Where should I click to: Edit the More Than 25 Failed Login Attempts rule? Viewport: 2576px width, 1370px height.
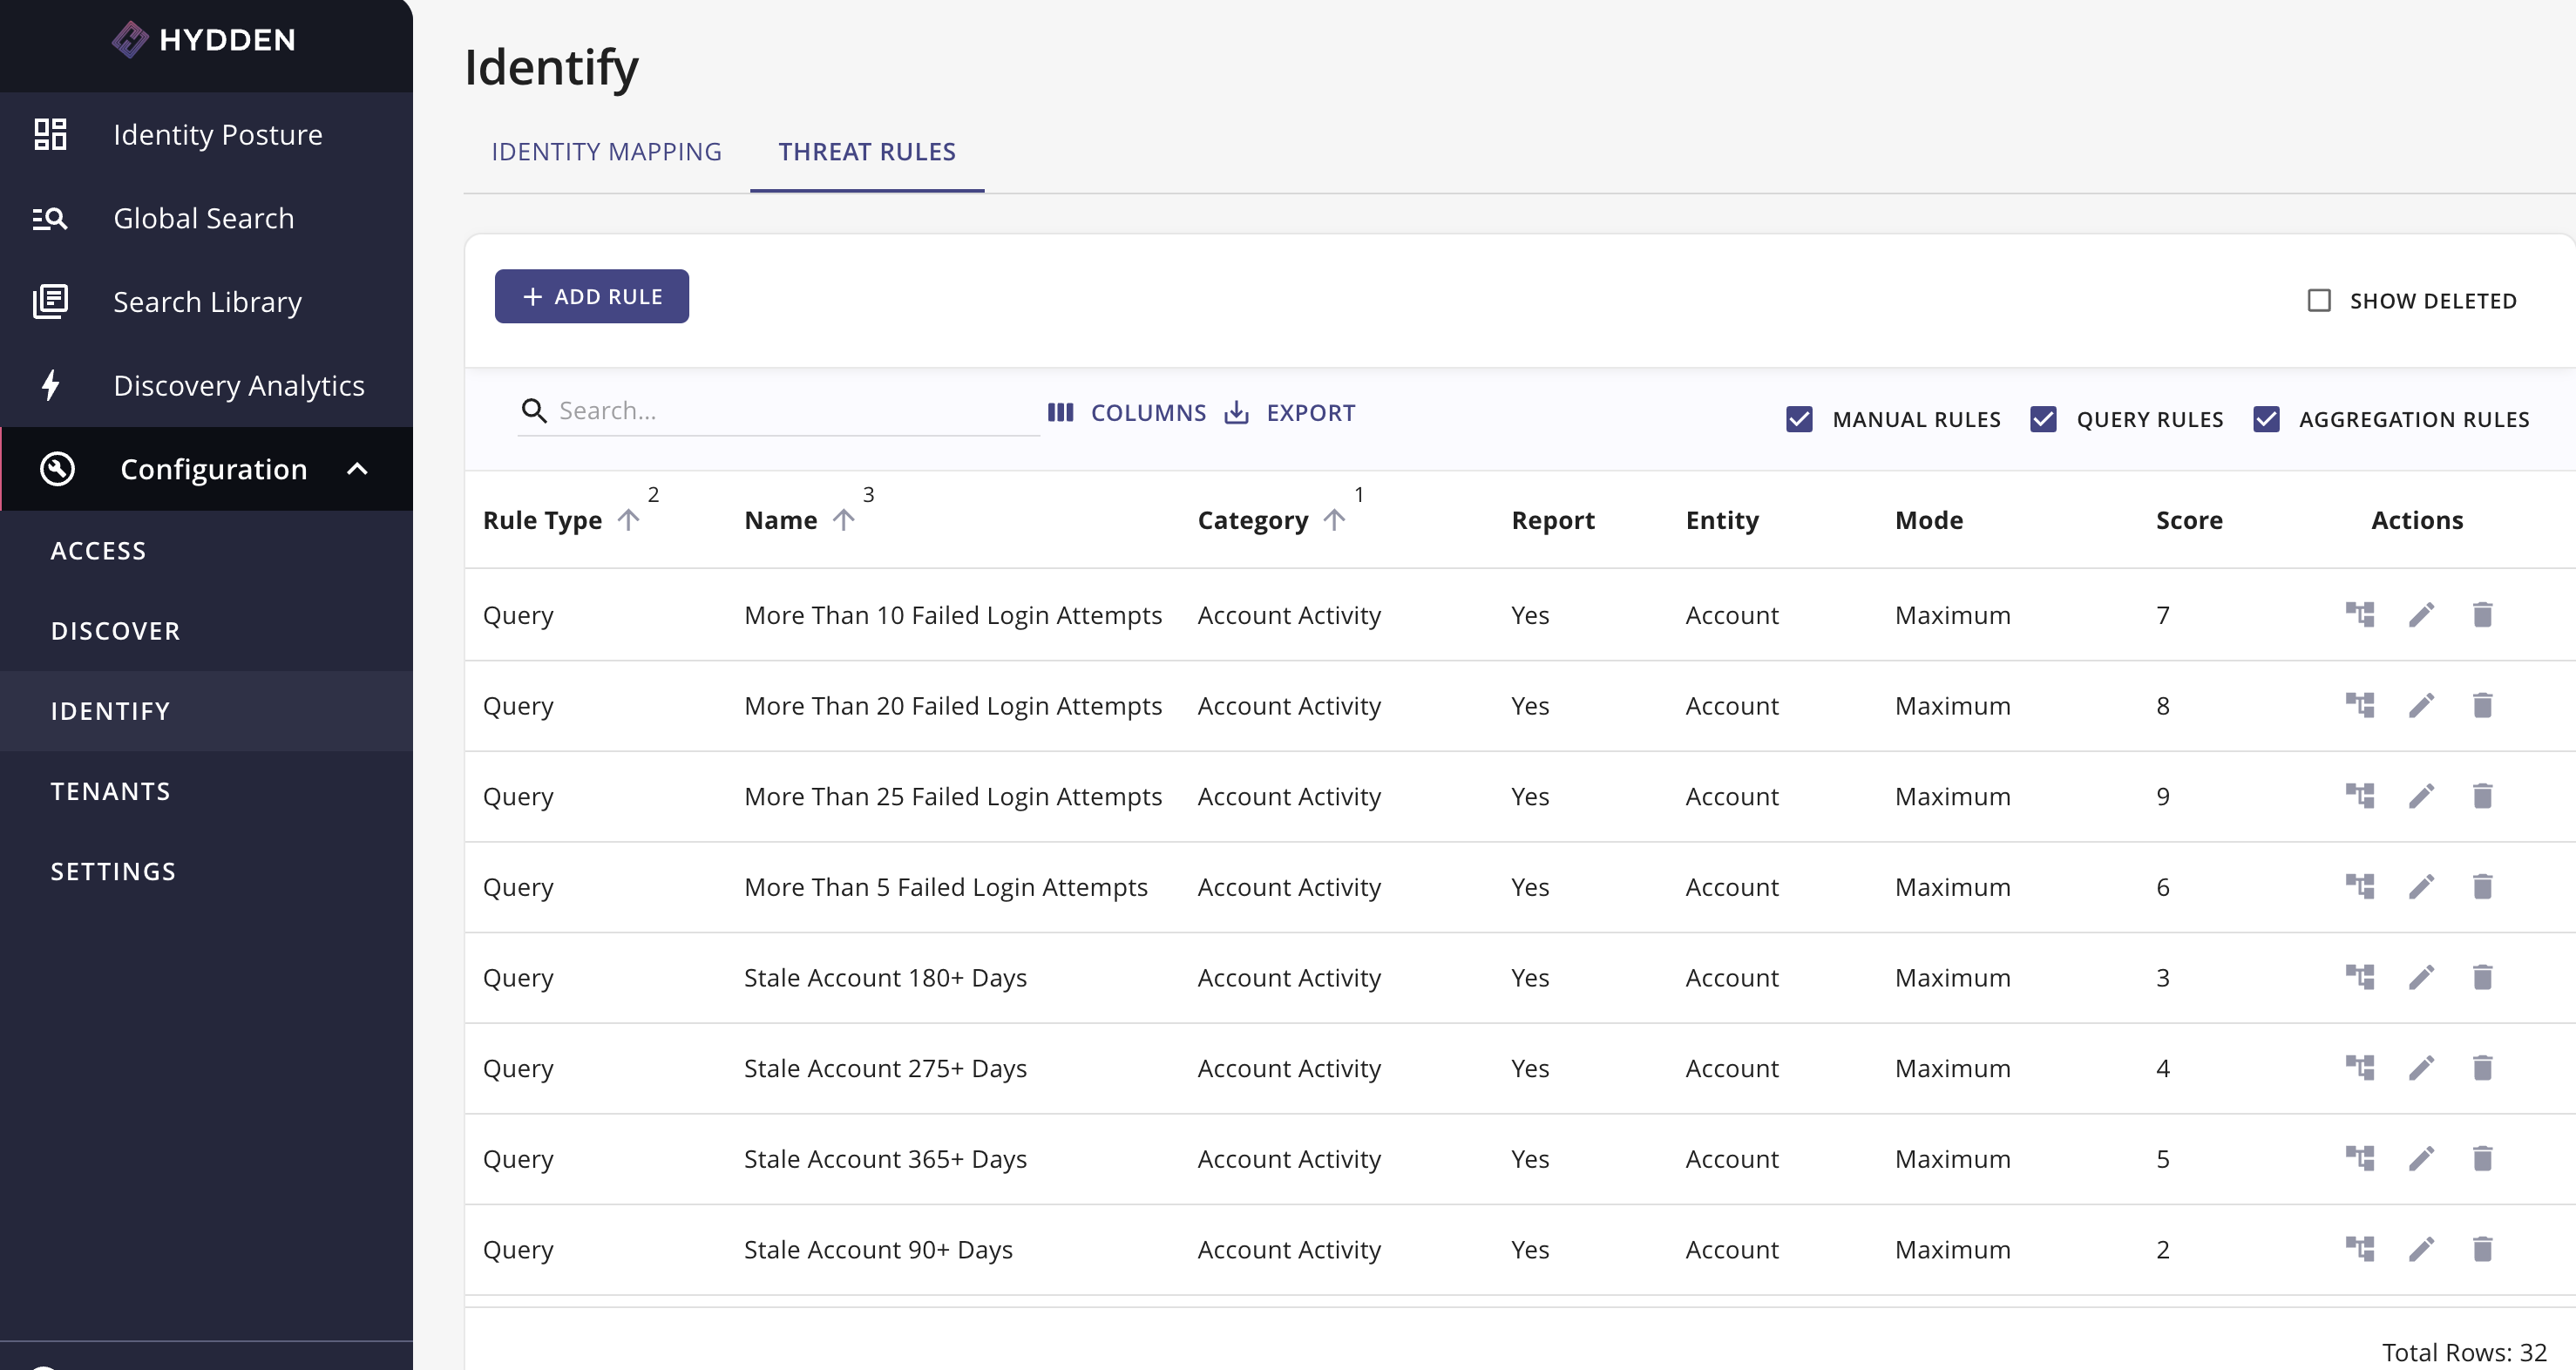tap(2421, 796)
